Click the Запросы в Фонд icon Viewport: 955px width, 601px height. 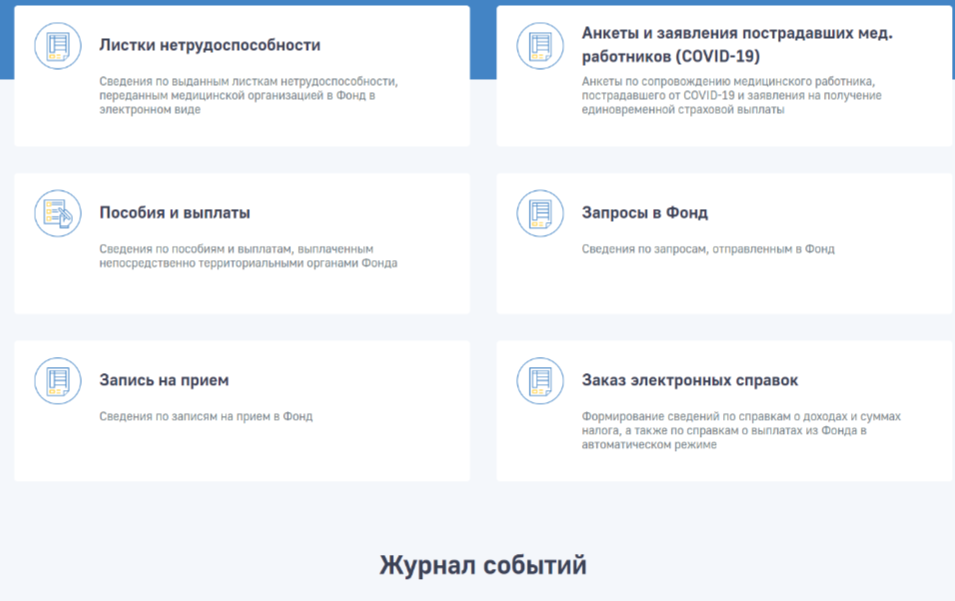pyautogui.click(x=540, y=213)
